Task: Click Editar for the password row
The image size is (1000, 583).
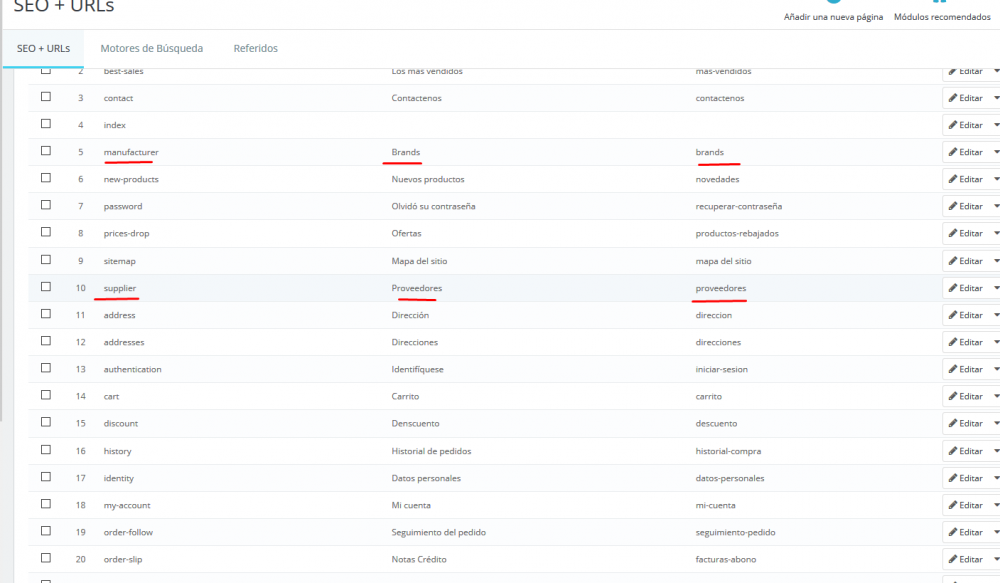Action: pyautogui.click(x=965, y=207)
